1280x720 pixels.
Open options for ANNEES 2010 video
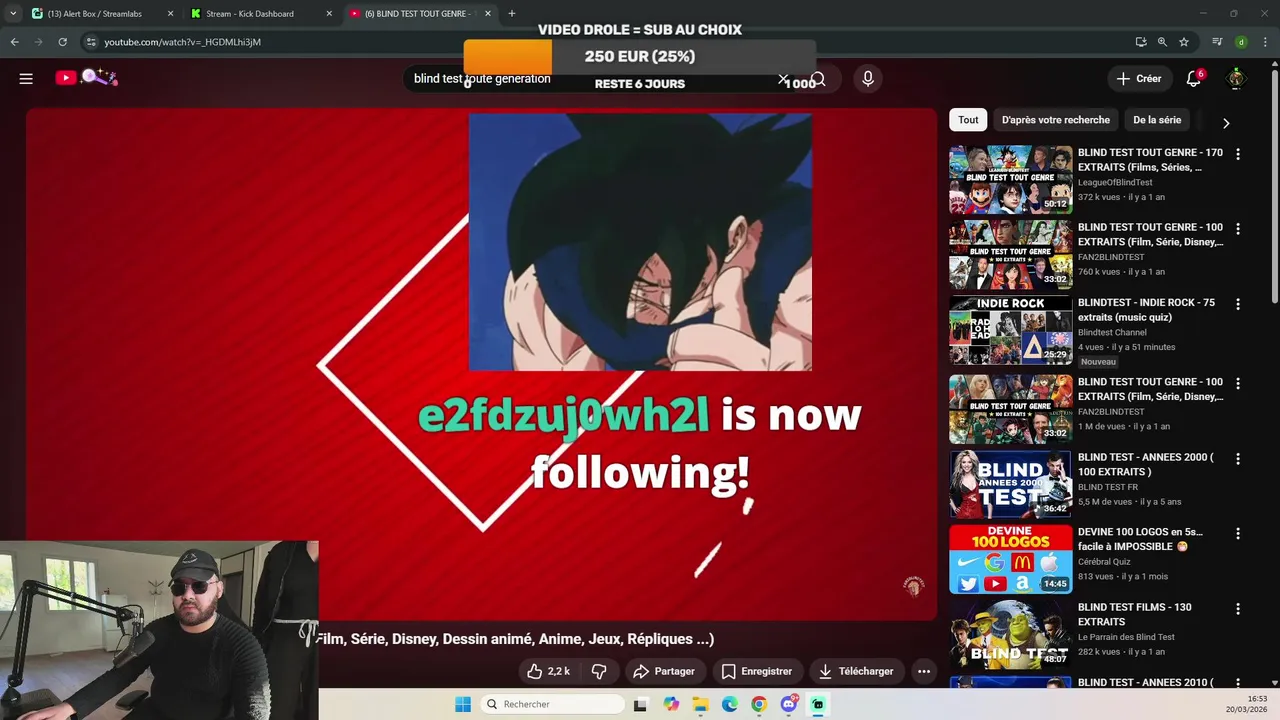tap(1238, 684)
